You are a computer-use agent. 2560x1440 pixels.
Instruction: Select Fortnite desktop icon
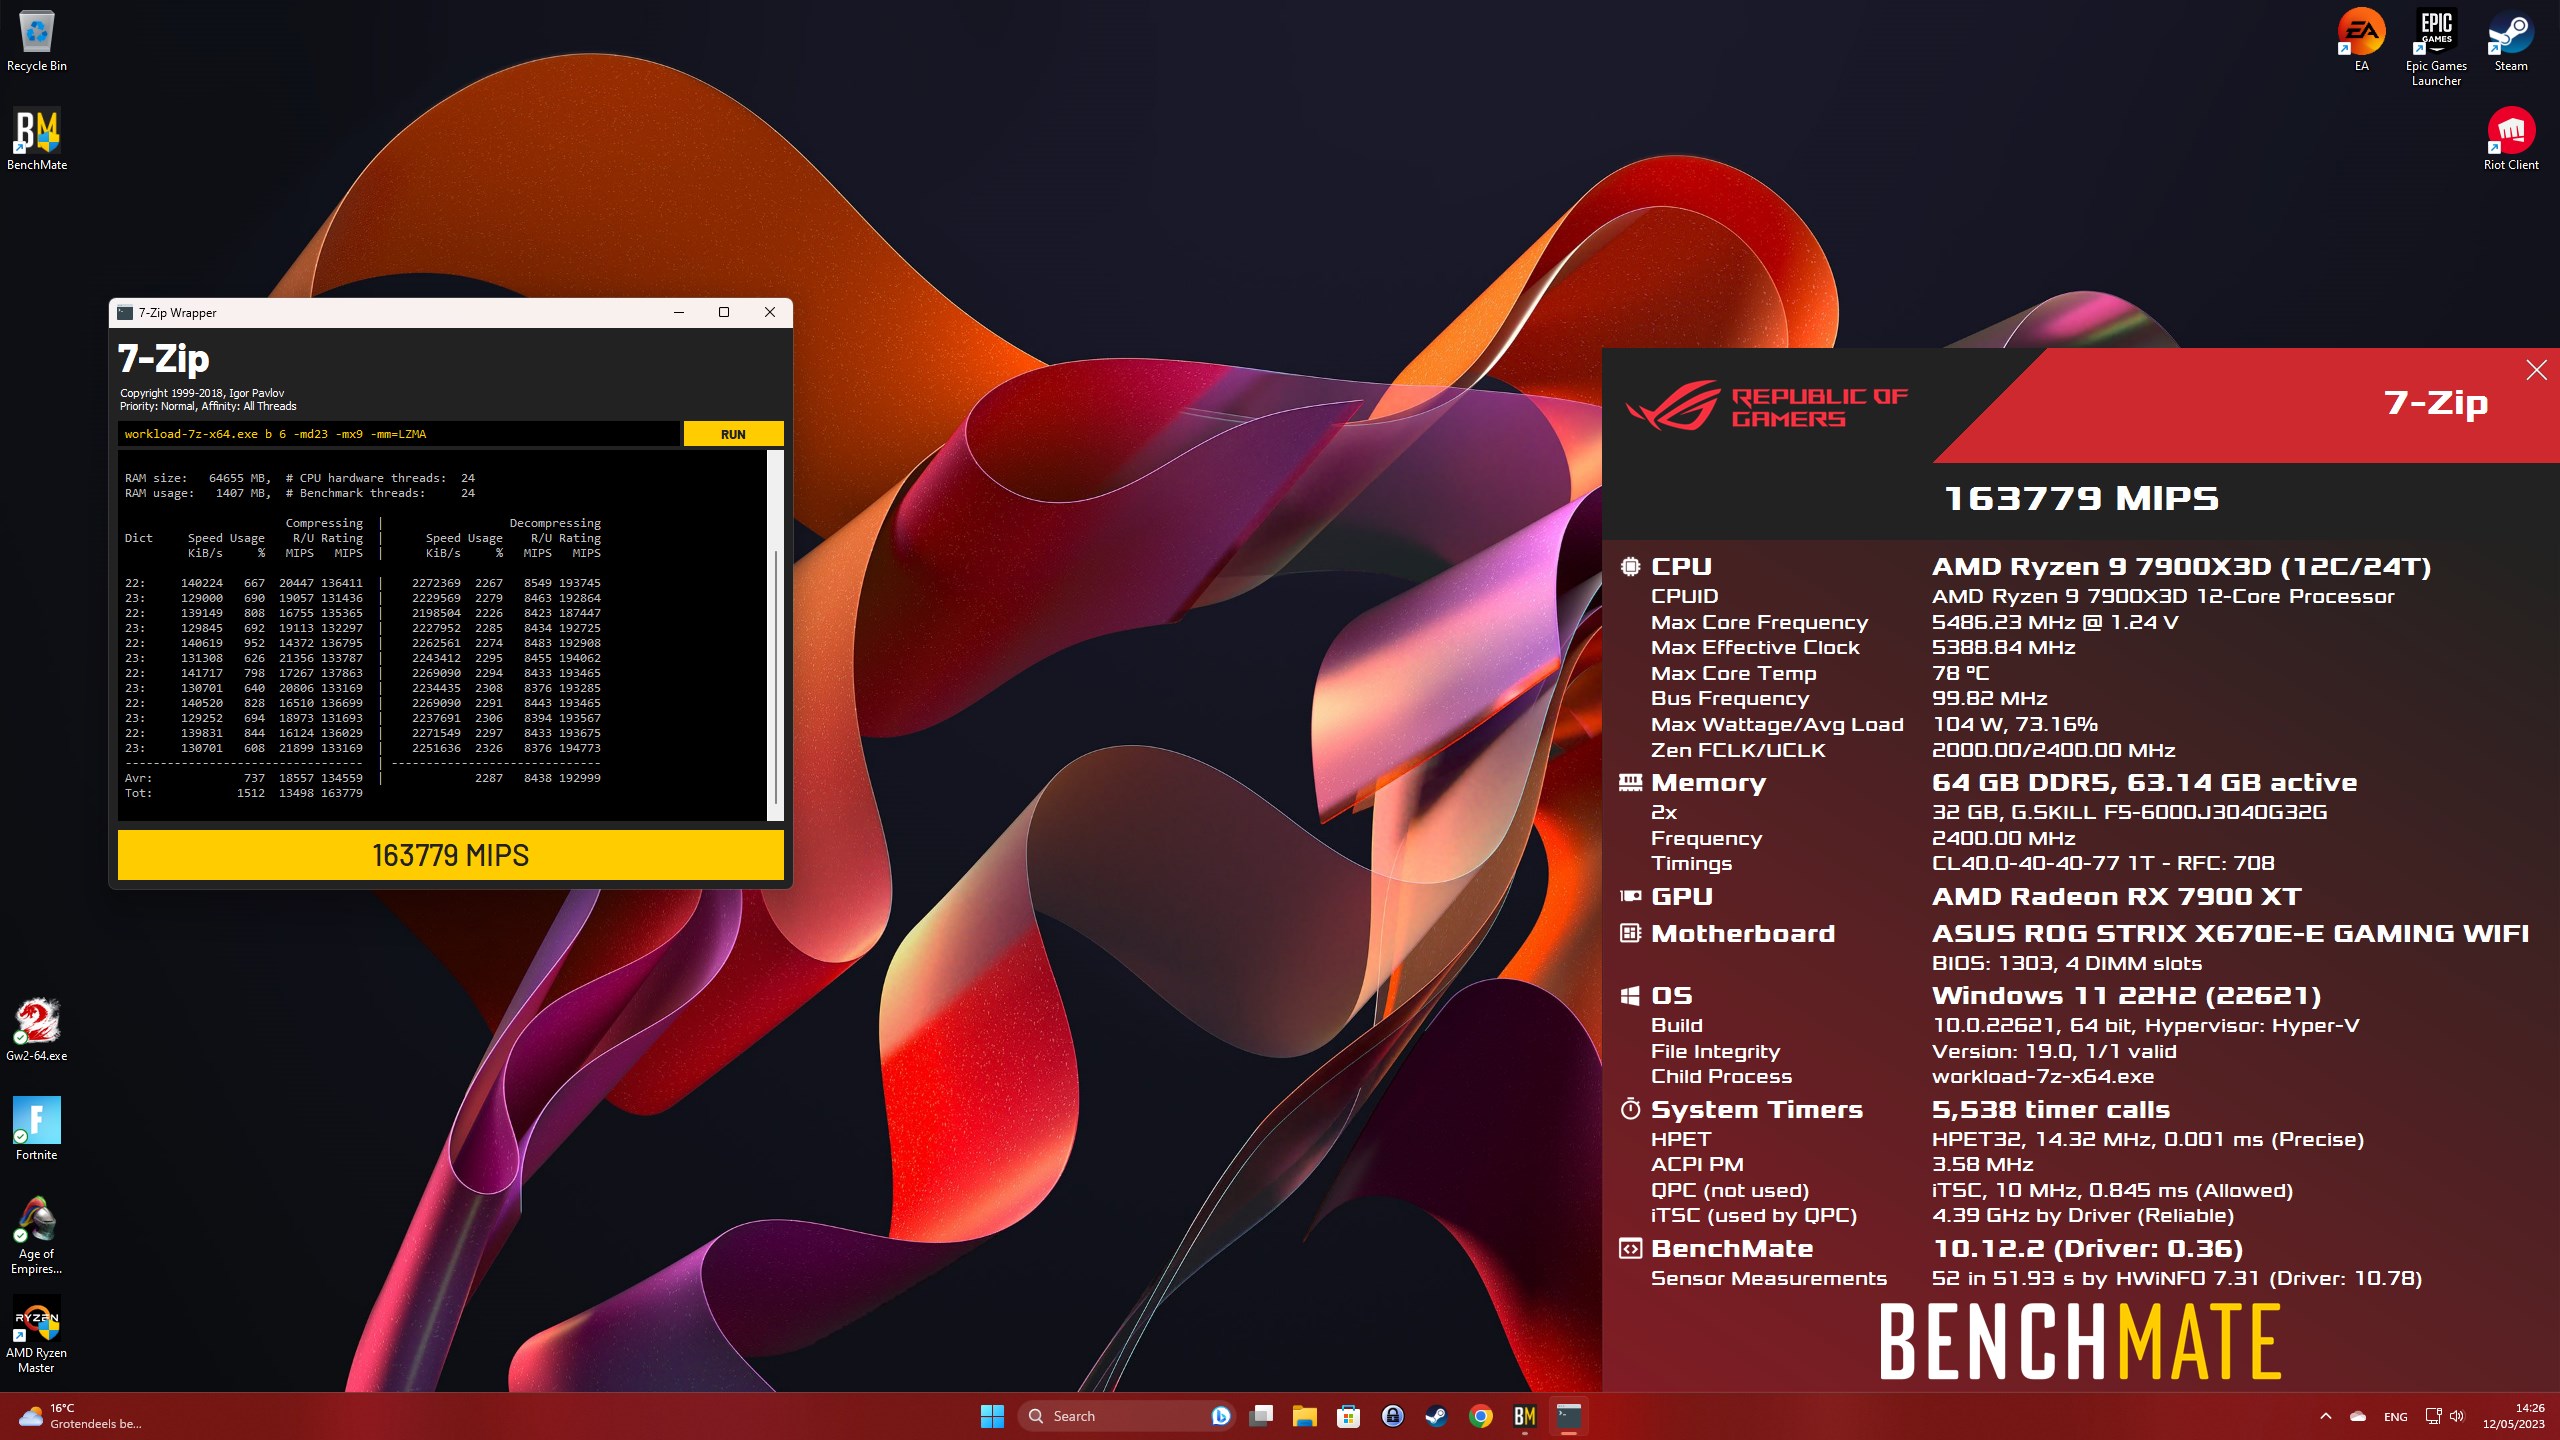(37, 1129)
